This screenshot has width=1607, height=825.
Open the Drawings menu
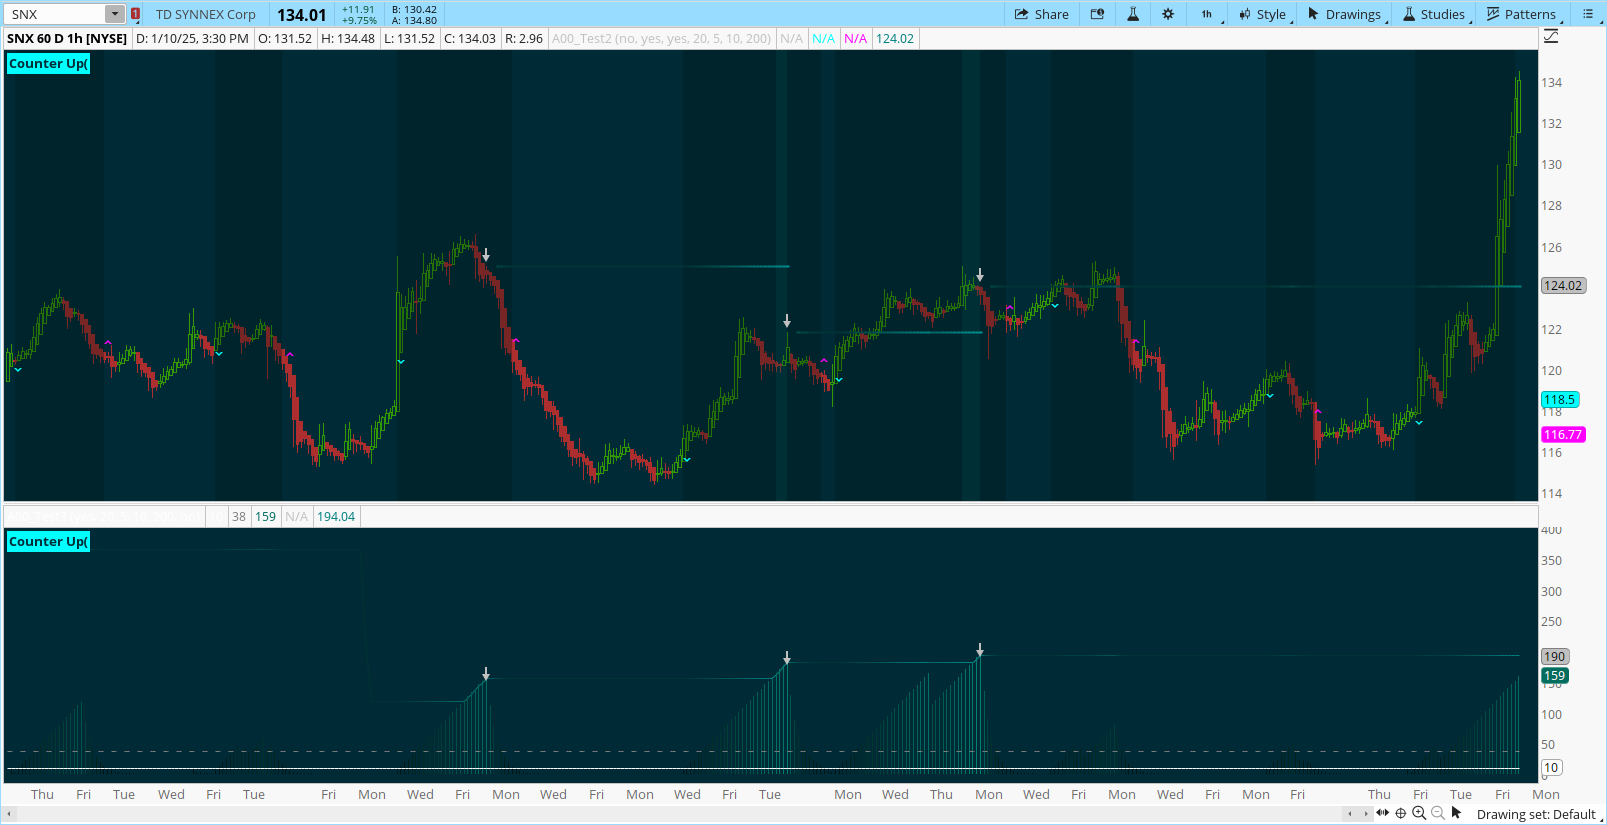click(x=1345, y=14)
